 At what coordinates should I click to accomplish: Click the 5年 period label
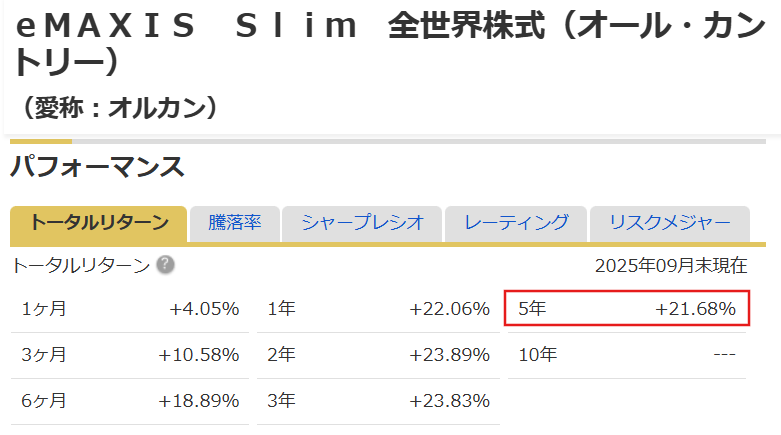tap(532, 309)
